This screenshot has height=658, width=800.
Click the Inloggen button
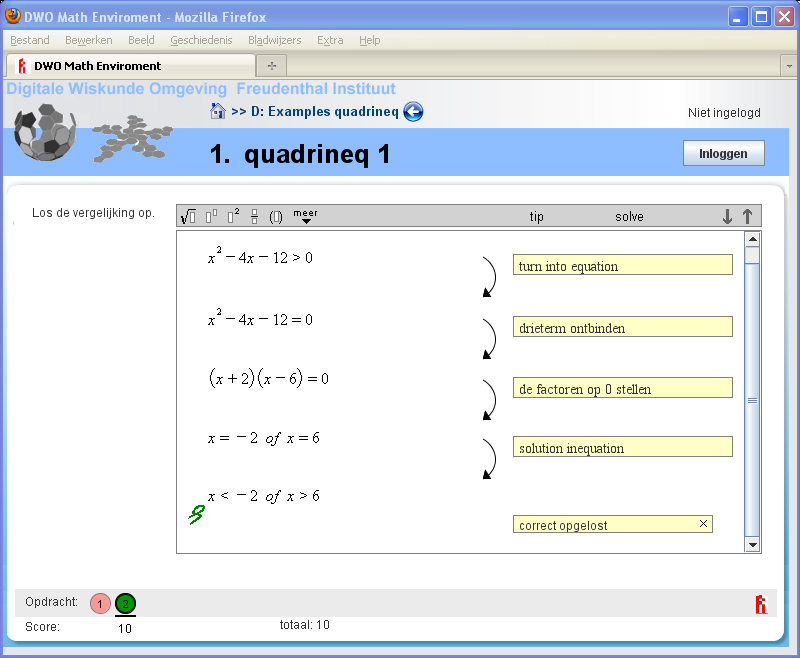tap(723, 154)
